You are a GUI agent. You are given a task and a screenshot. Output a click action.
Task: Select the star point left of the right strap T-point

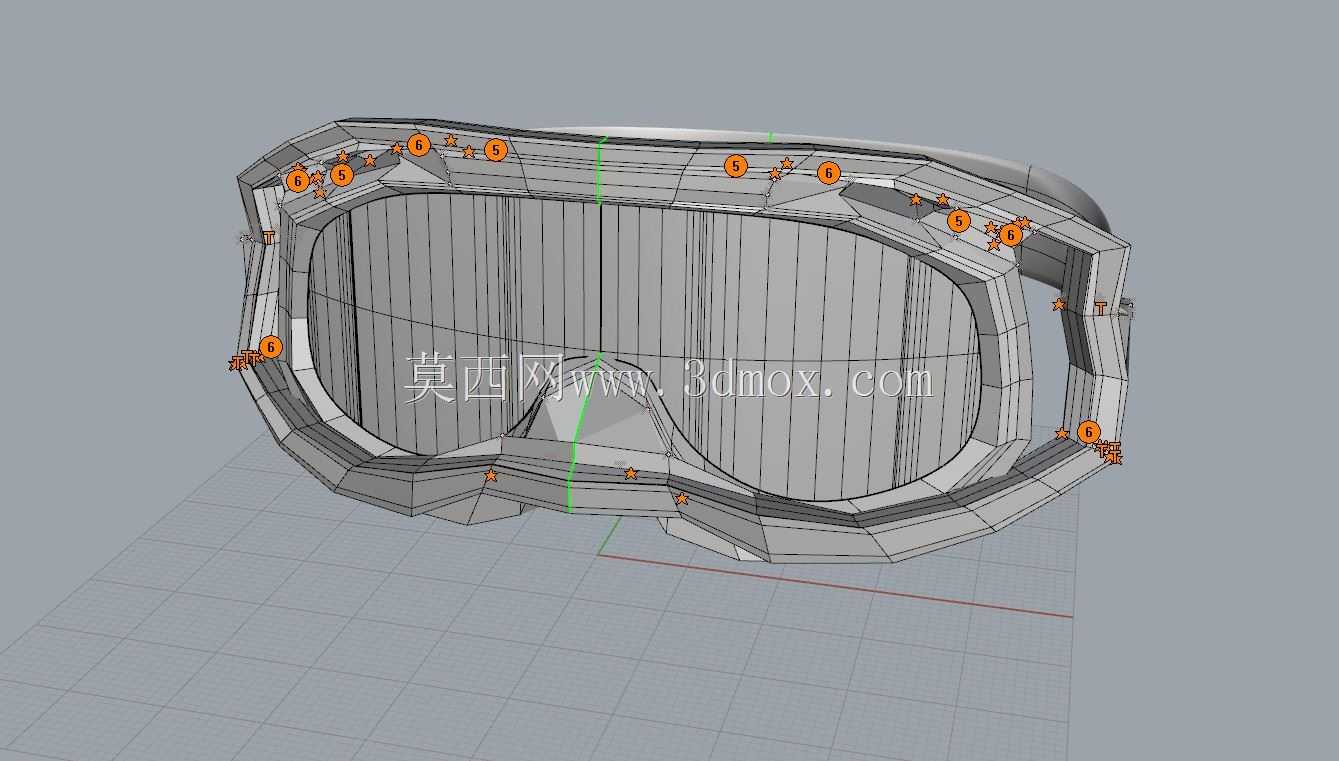point(1059,304)
